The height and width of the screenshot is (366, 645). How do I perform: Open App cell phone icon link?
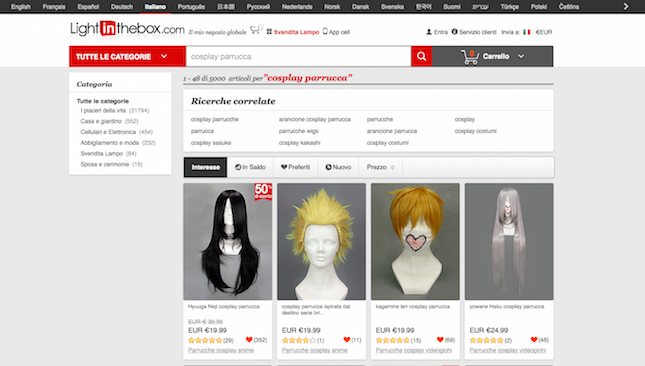click(x=325, y=31)
